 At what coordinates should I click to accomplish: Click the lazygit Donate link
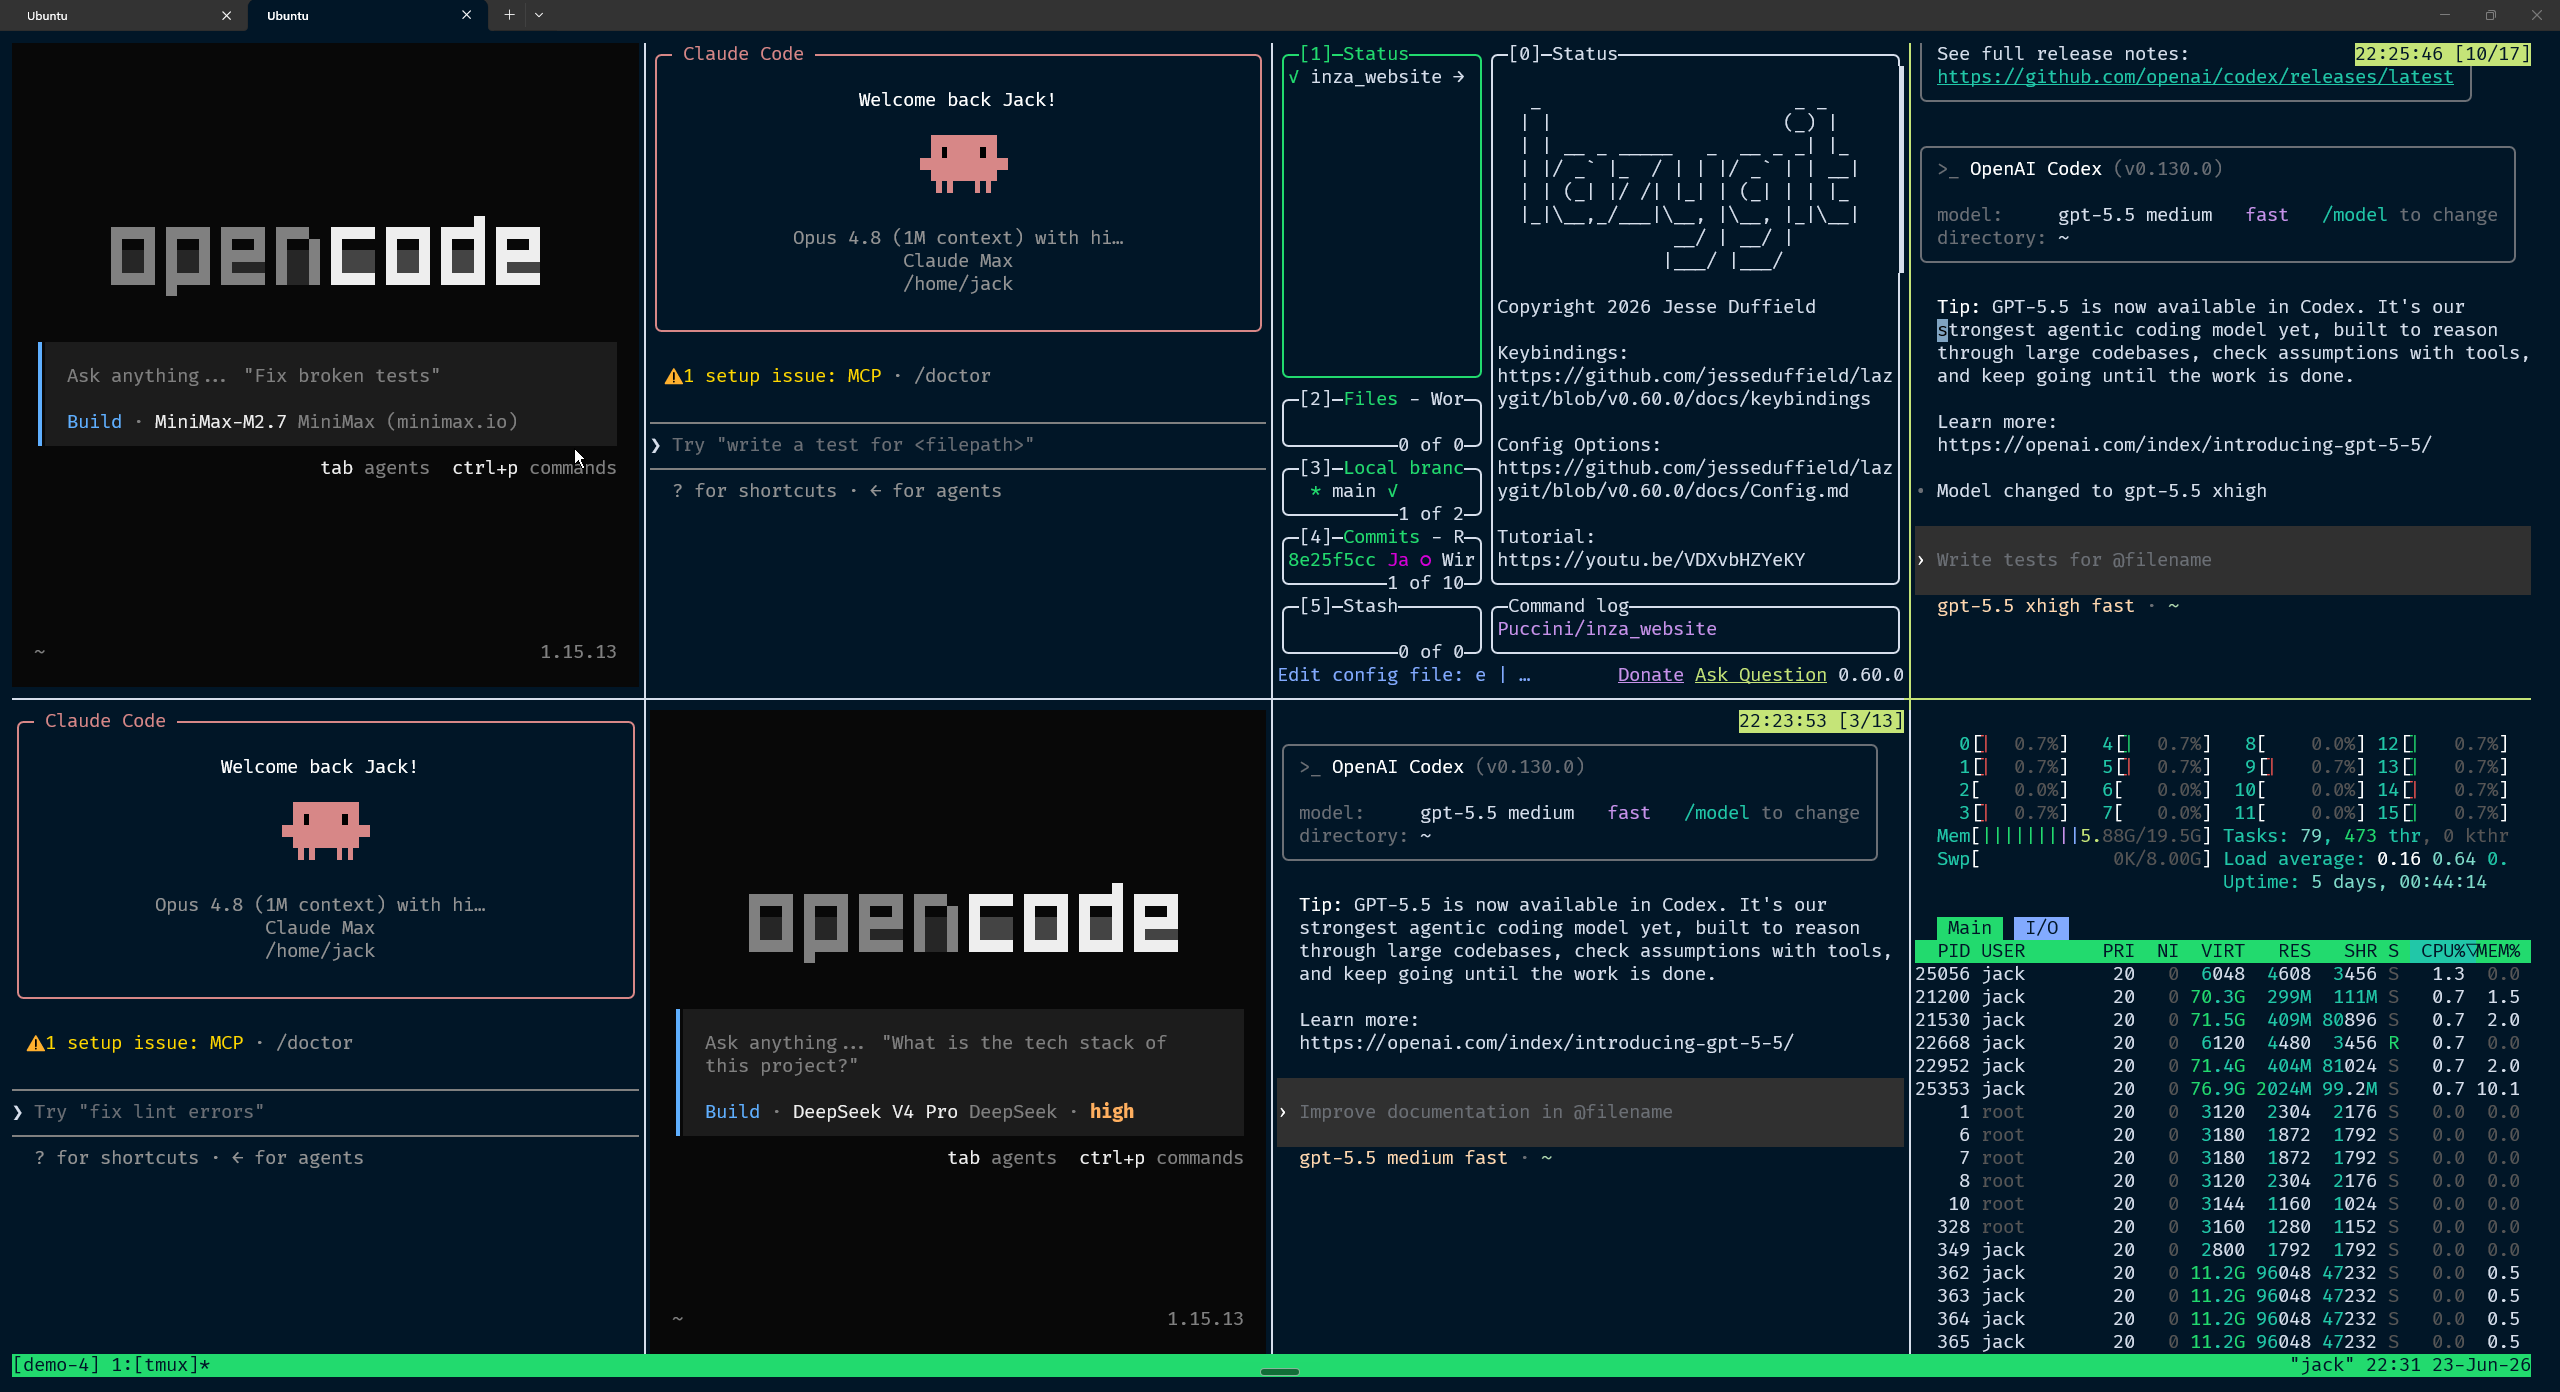[1650, 675]
